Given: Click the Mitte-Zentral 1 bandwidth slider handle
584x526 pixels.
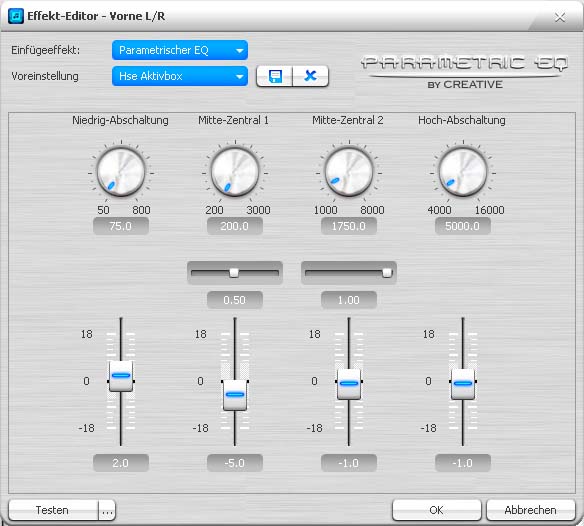Looking at the screenshot, I should [x=234, y=273].
